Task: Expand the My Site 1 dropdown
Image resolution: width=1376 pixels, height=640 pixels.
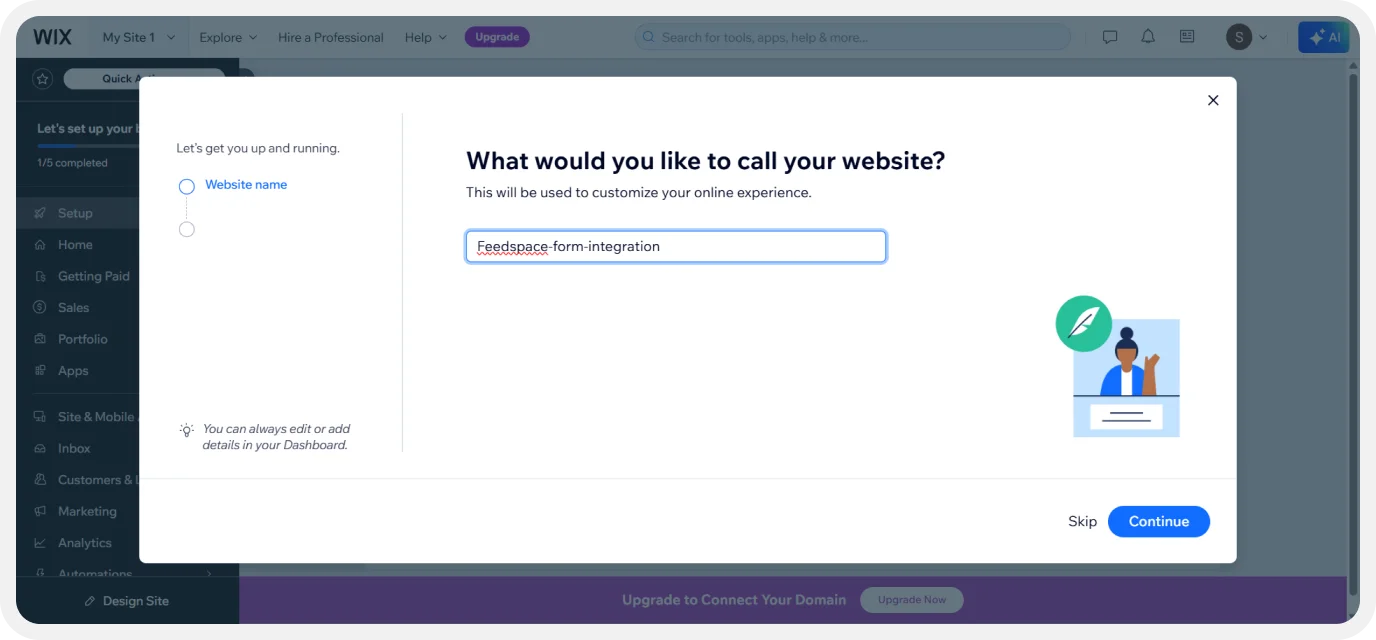Action: click(138, 37)
